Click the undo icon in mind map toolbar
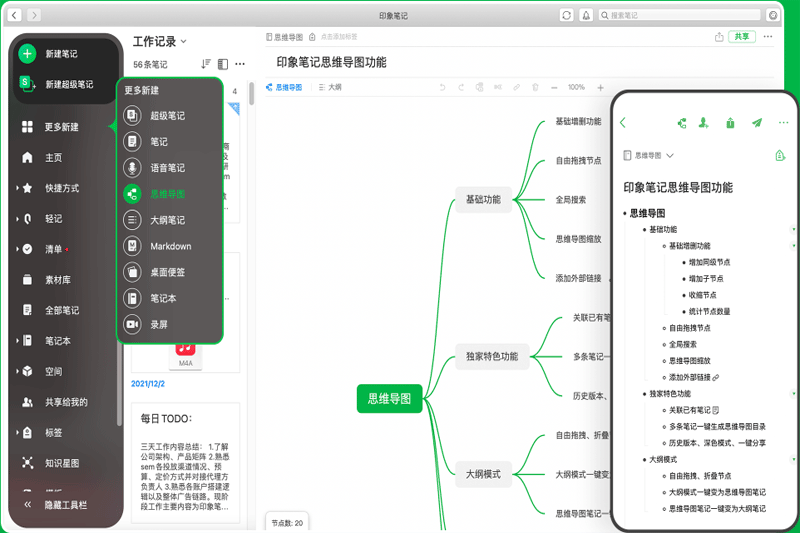Screen dimensions: 800x533 (x=443, y=88)
